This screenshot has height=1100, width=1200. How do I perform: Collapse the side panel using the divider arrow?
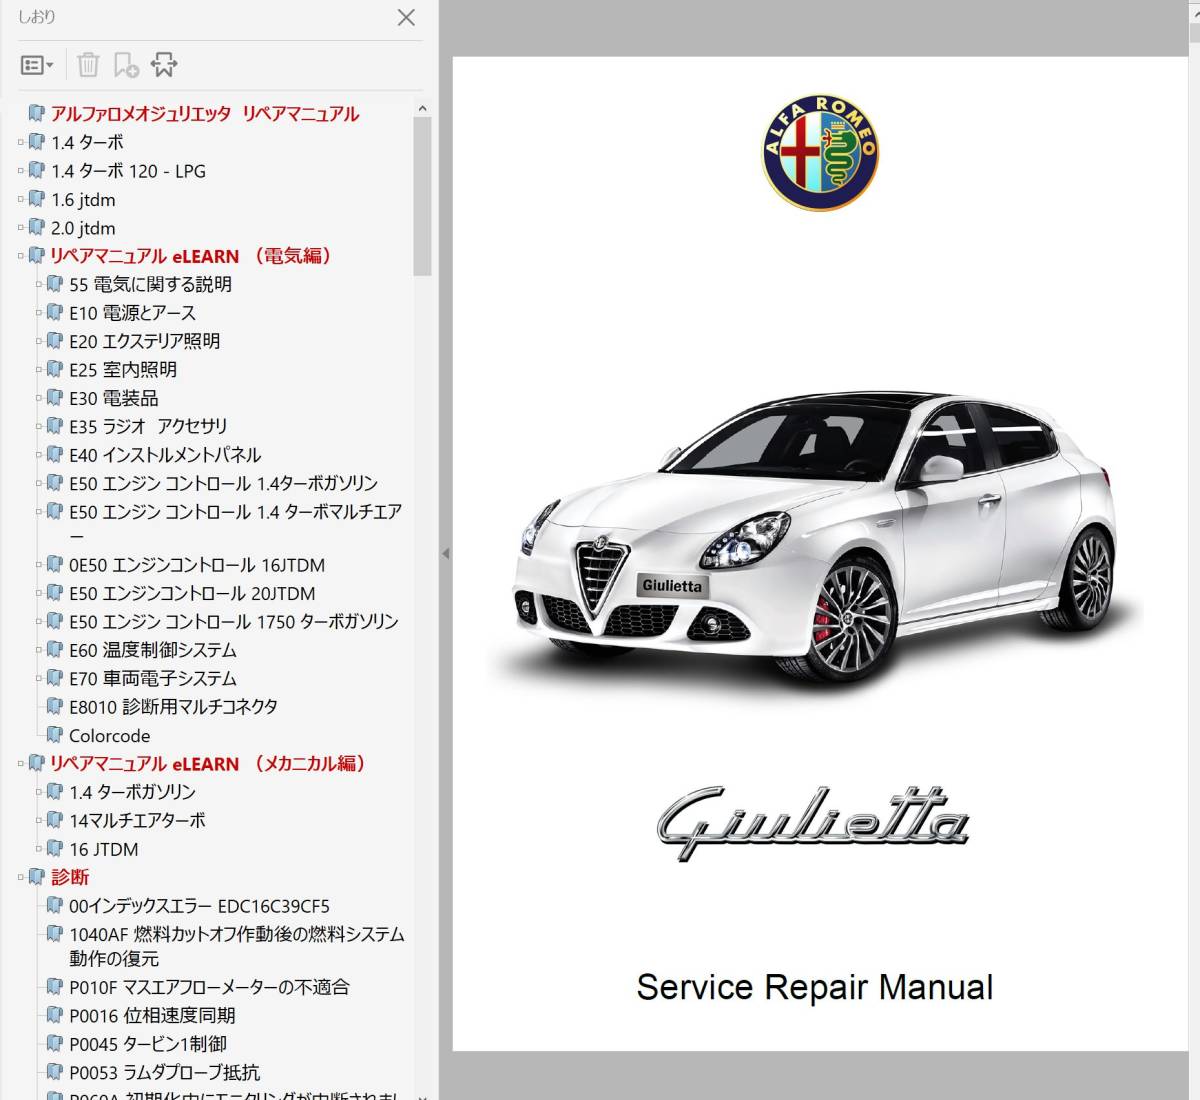(445, 553)
